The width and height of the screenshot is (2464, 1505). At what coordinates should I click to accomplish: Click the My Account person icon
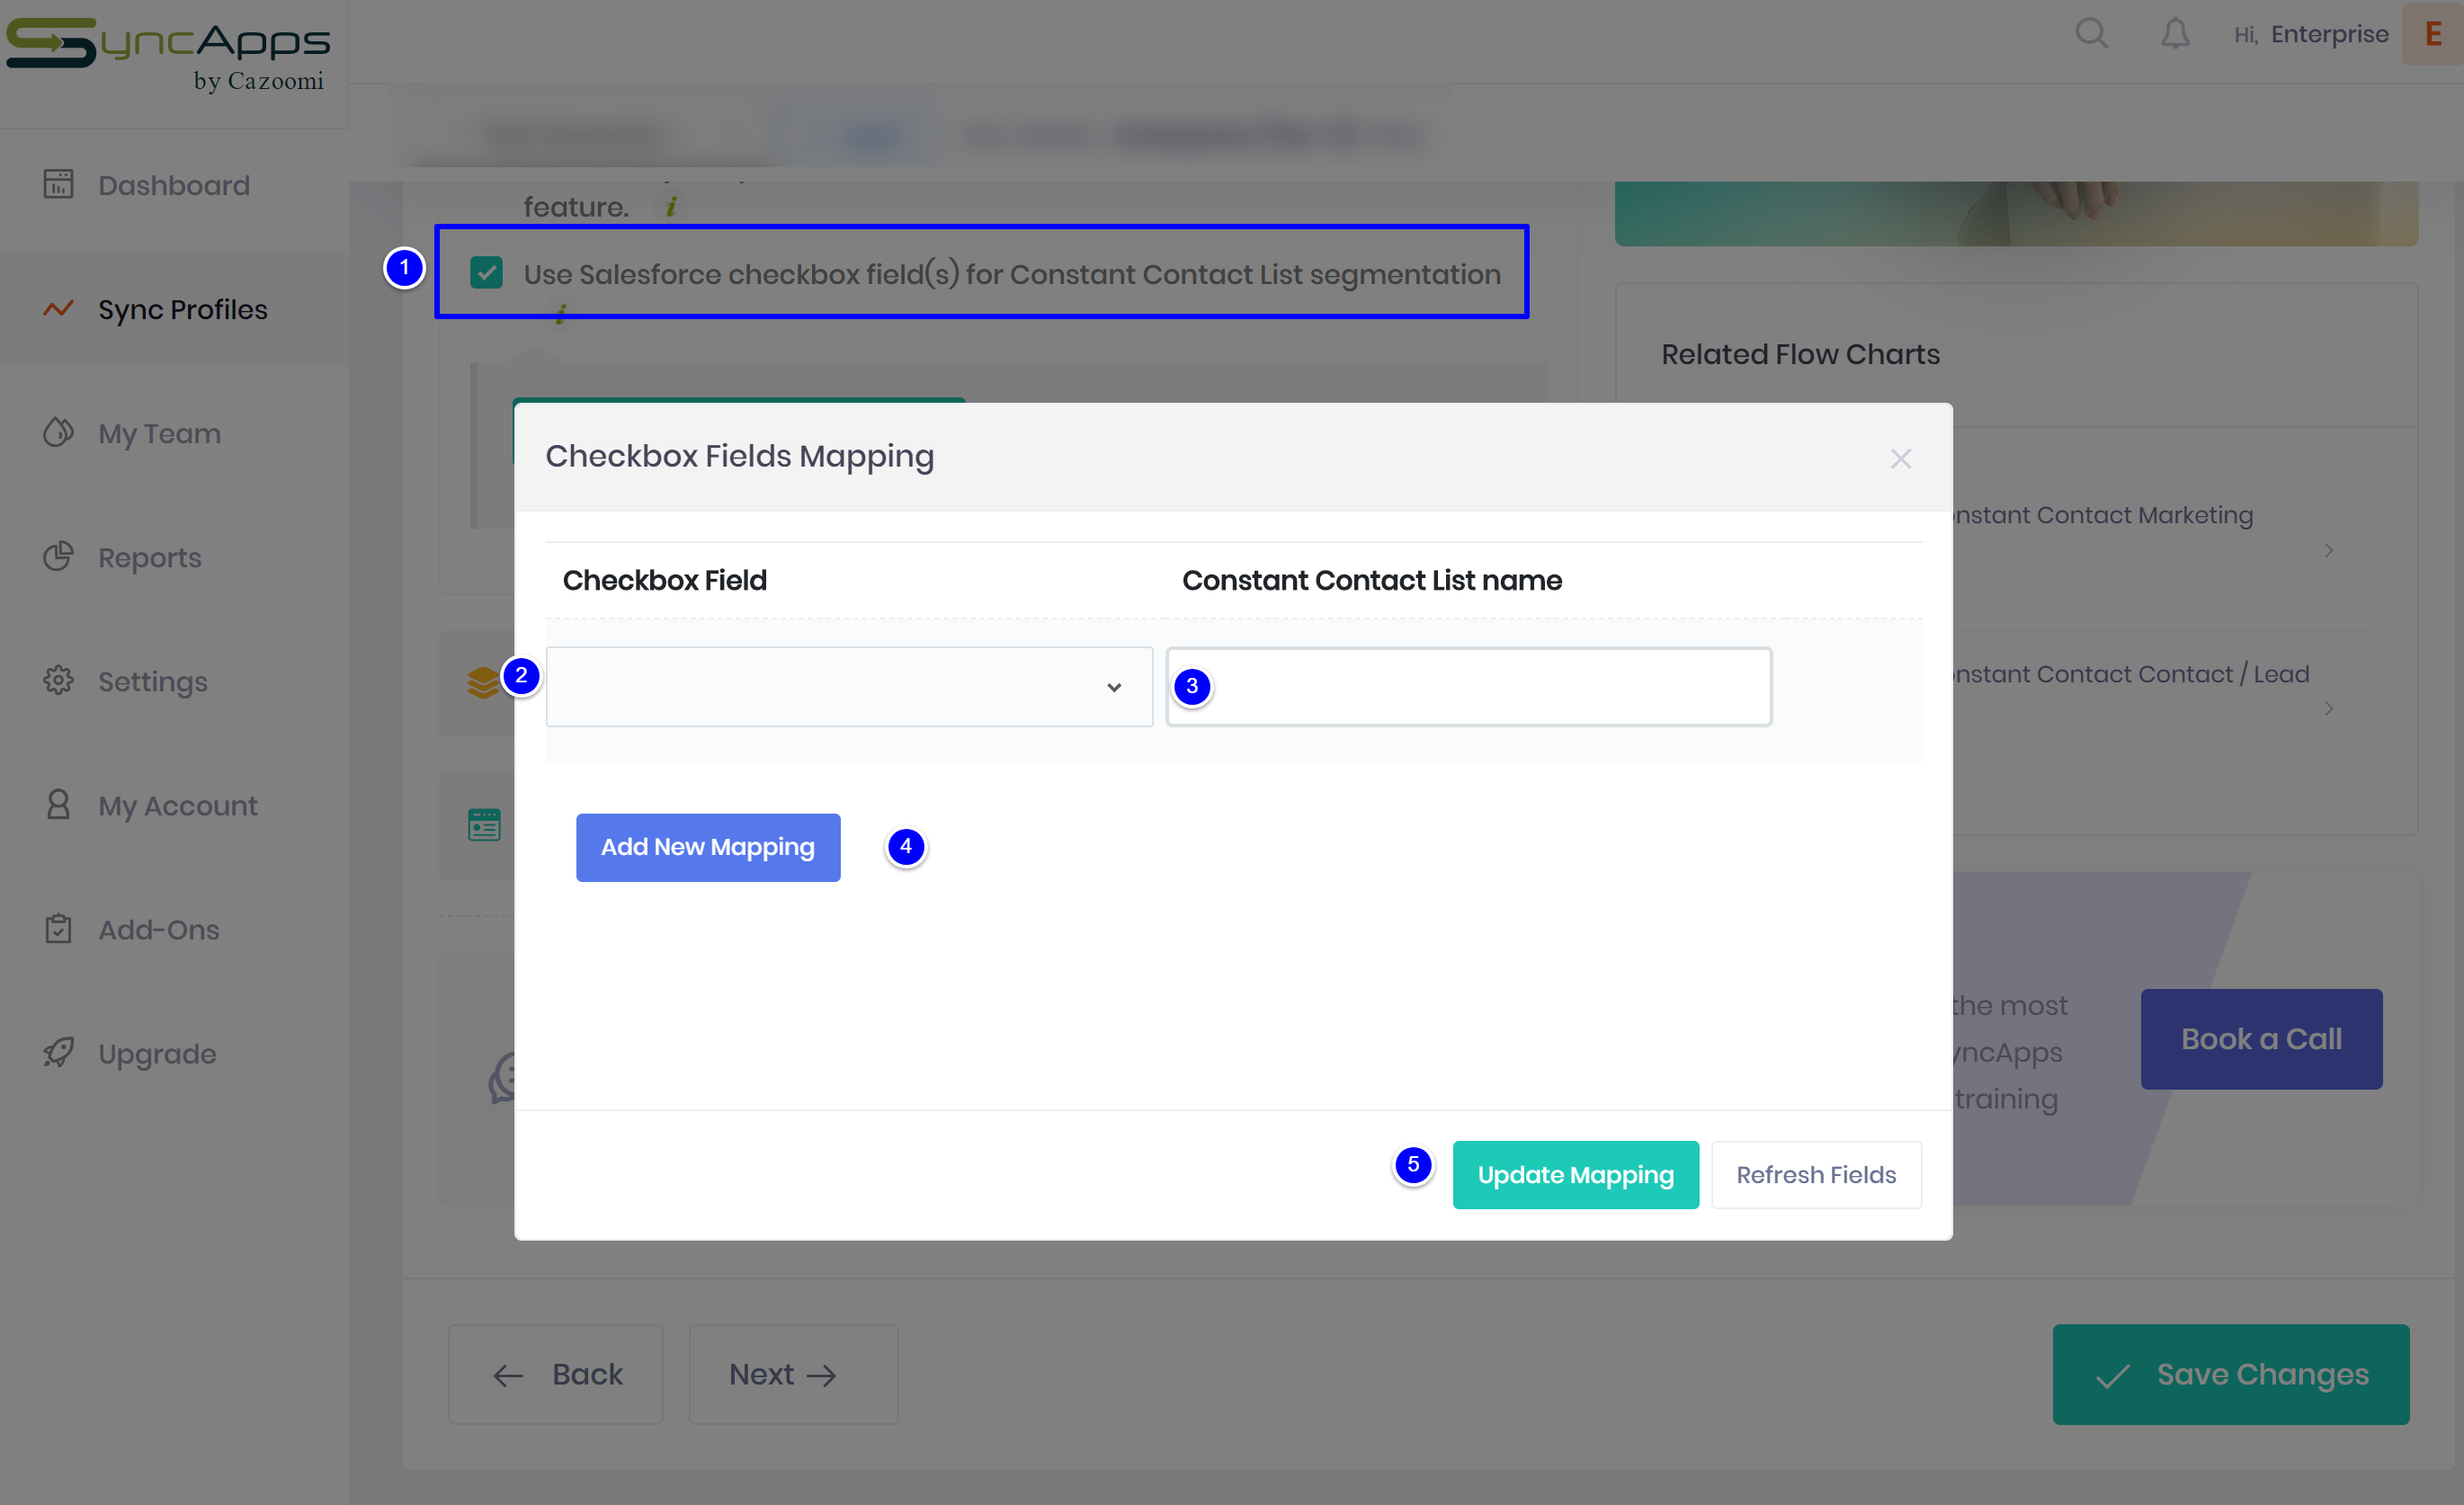click(58, 805)
